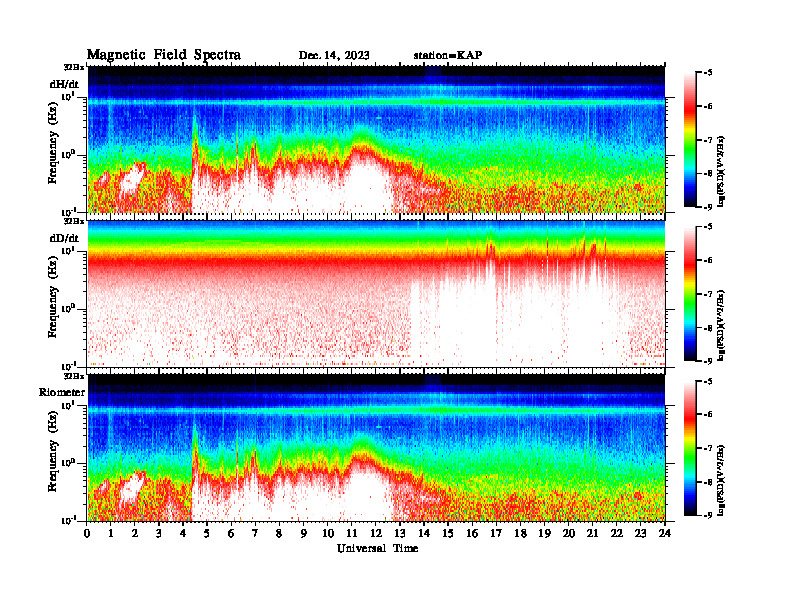Viewport: 792px width, 612px height.
Task: Click the dD/dt panel color bar
Action: point(690,294)
